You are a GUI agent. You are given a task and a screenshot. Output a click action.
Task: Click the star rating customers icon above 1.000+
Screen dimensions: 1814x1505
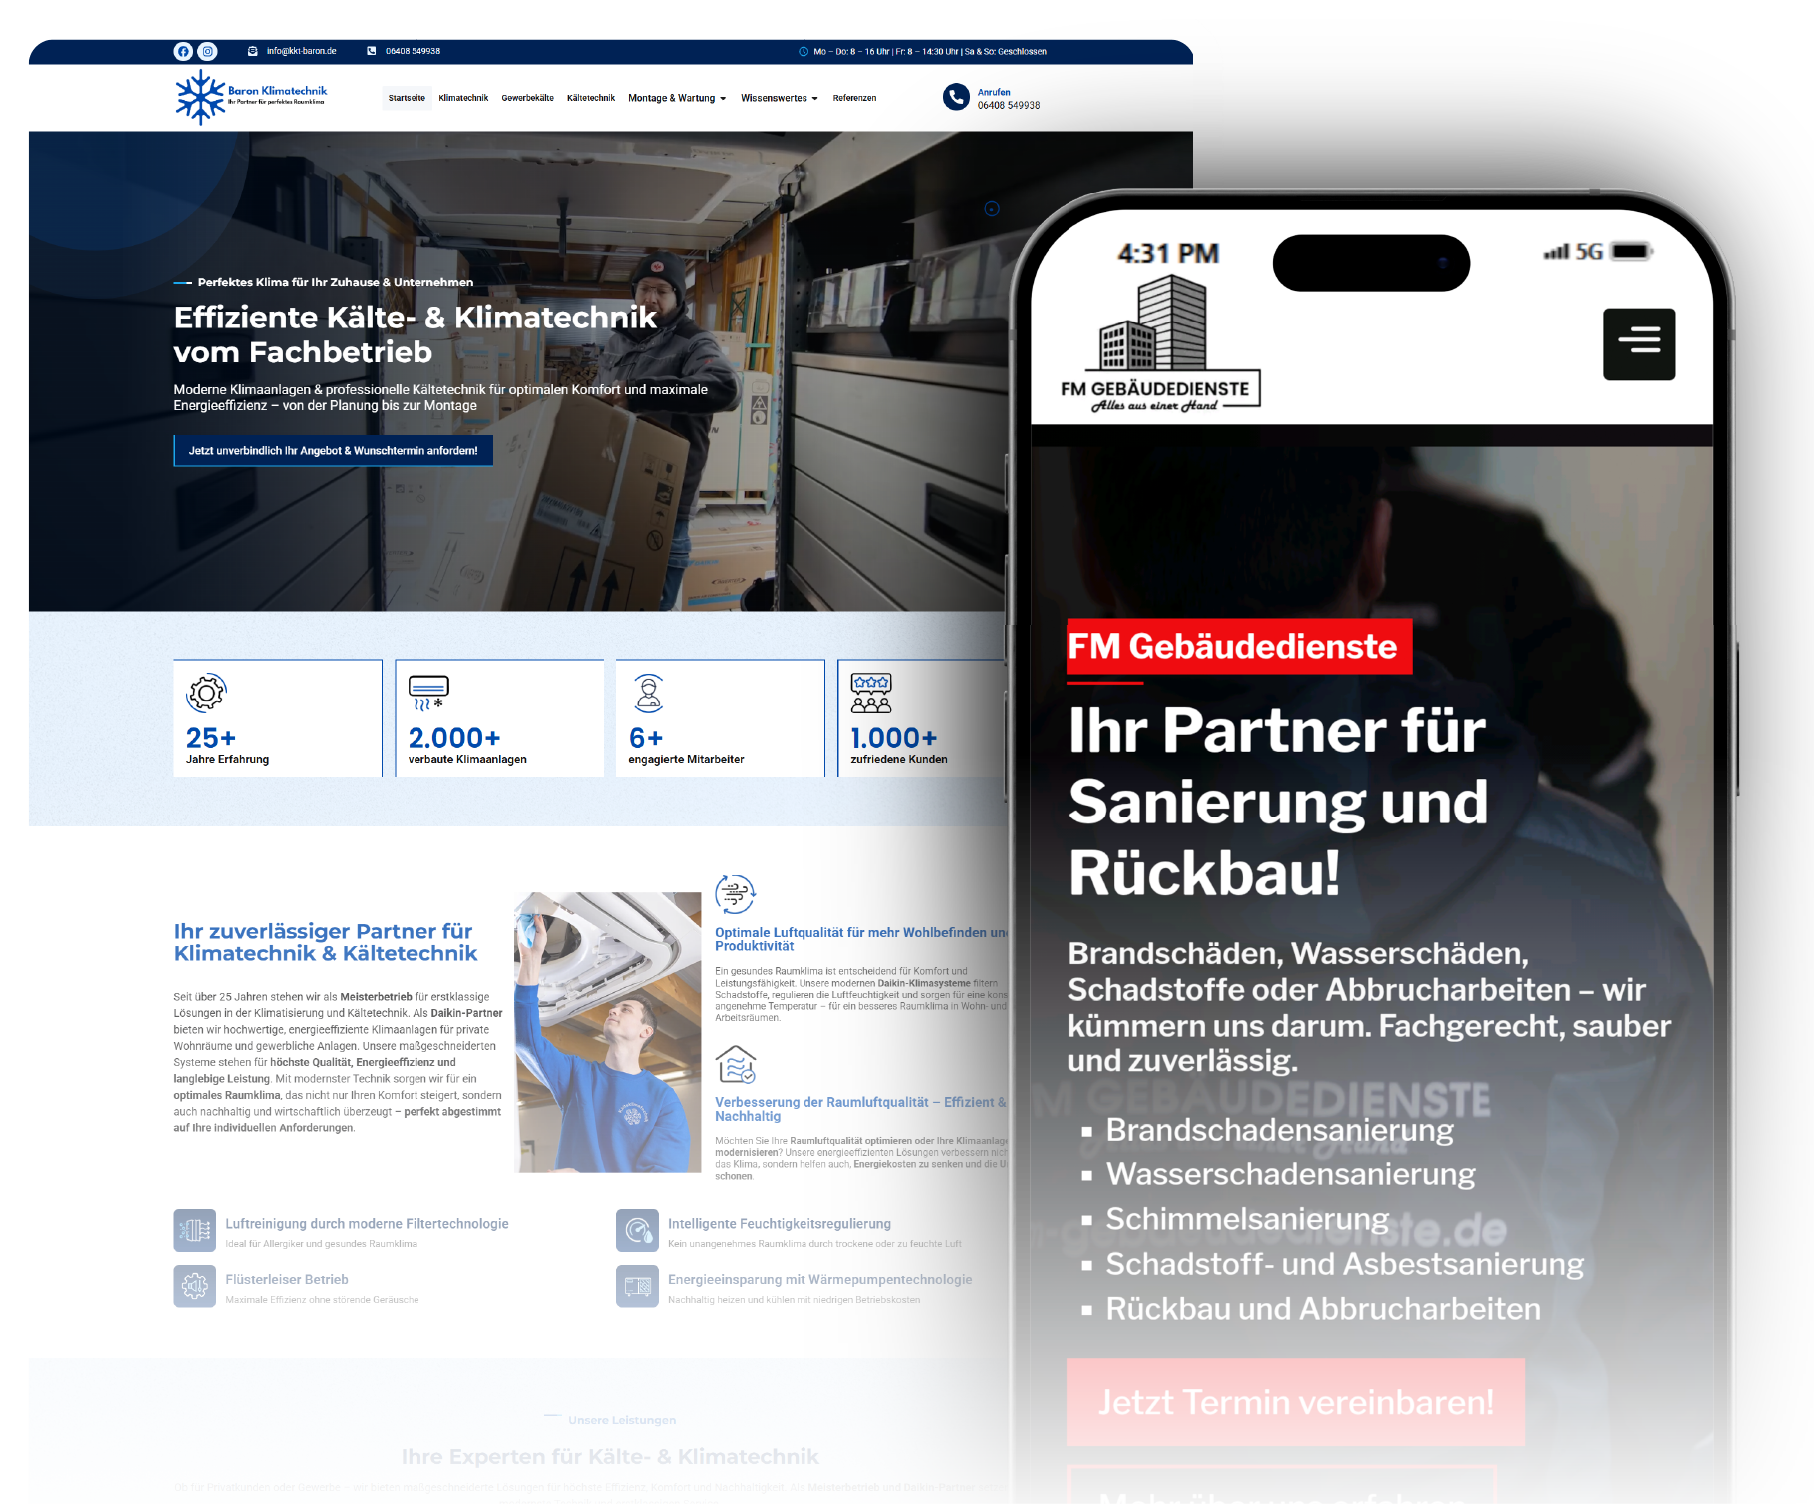[x=871, y=692]
